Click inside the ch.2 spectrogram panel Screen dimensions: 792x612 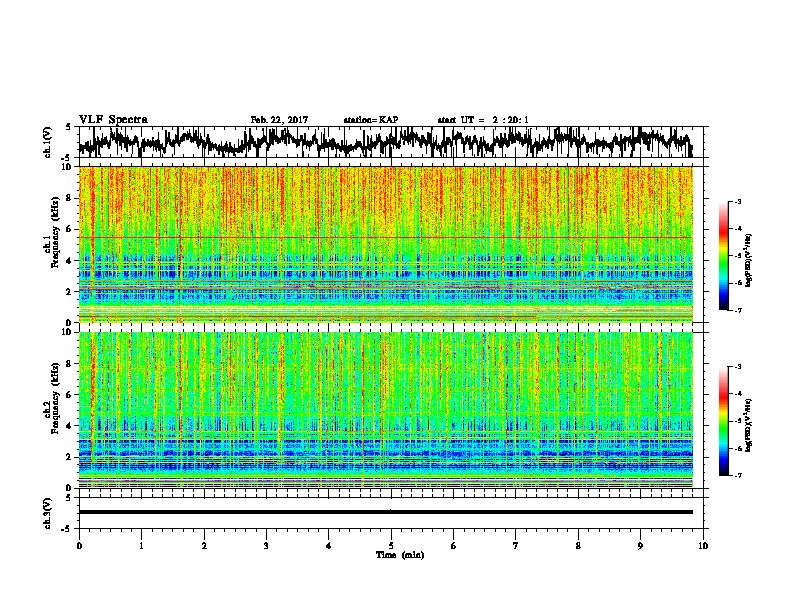(385, 410)
